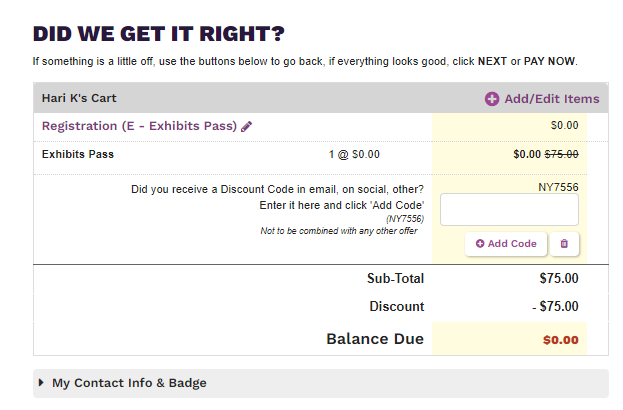Click the quantity text '1 @ $0.00'

click(354, 155)
